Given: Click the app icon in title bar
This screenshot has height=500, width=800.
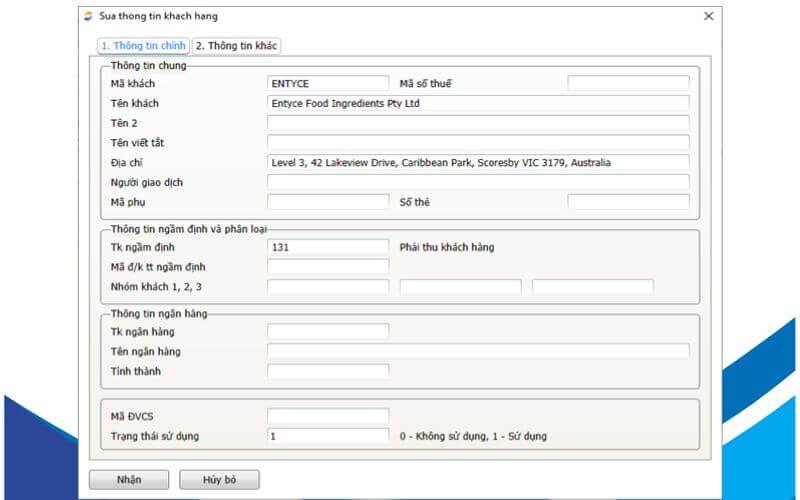Looking at the screenshot, I should pyautogui.click(x=88, y=16).
